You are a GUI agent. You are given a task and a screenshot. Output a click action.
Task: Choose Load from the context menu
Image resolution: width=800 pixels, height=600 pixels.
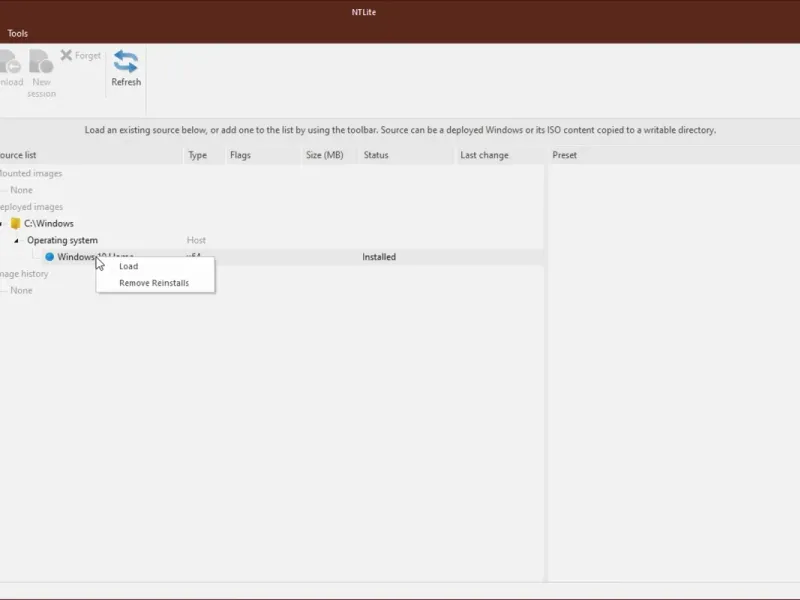click(156, 266)
